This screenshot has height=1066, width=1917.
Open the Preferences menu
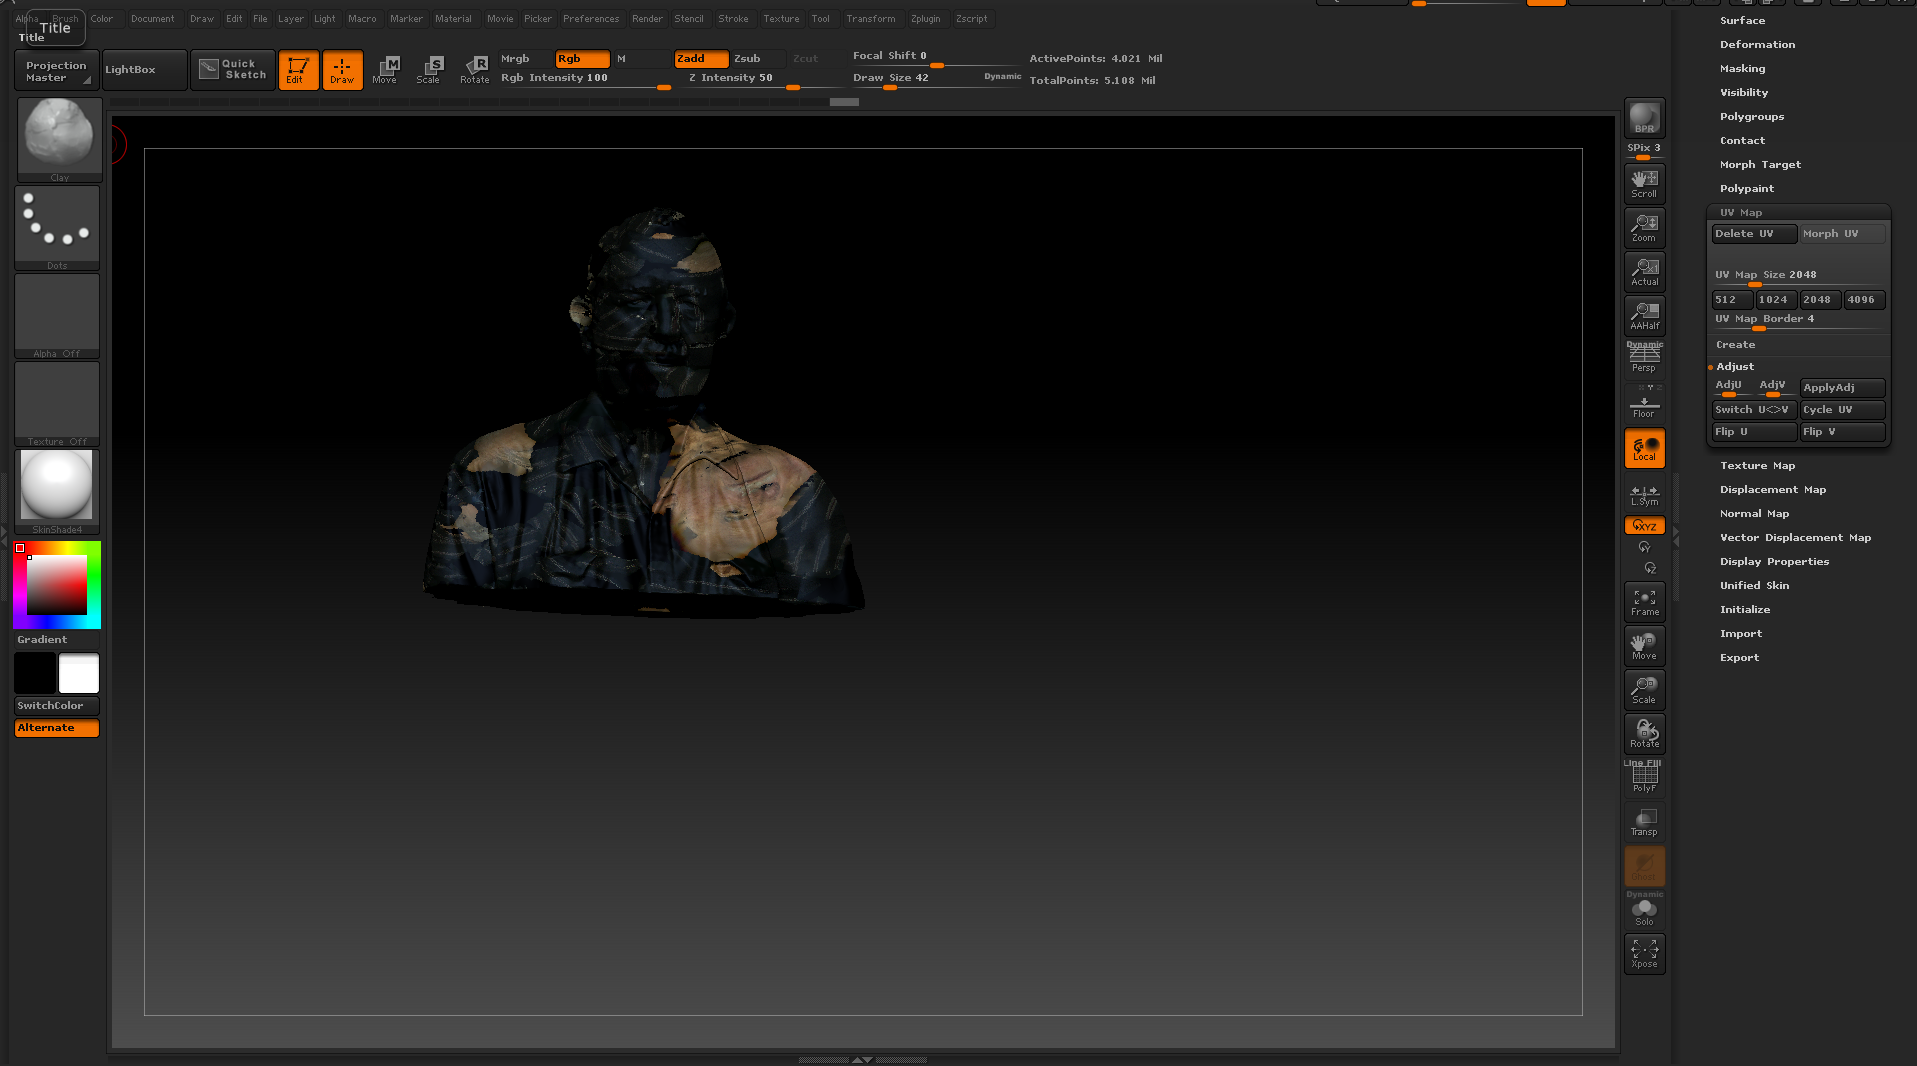(x=591, y=19)
